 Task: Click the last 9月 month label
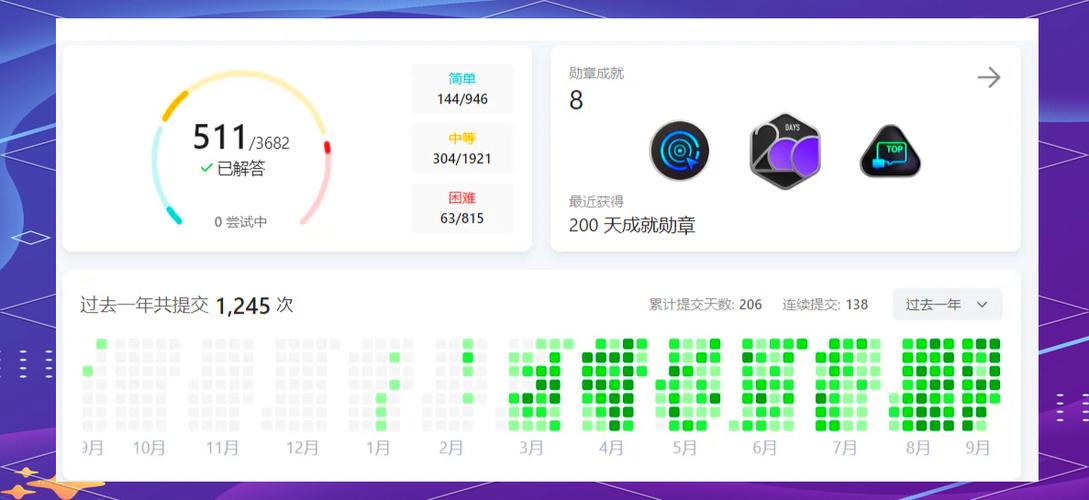pyautogui.click(x=978, y=448)
